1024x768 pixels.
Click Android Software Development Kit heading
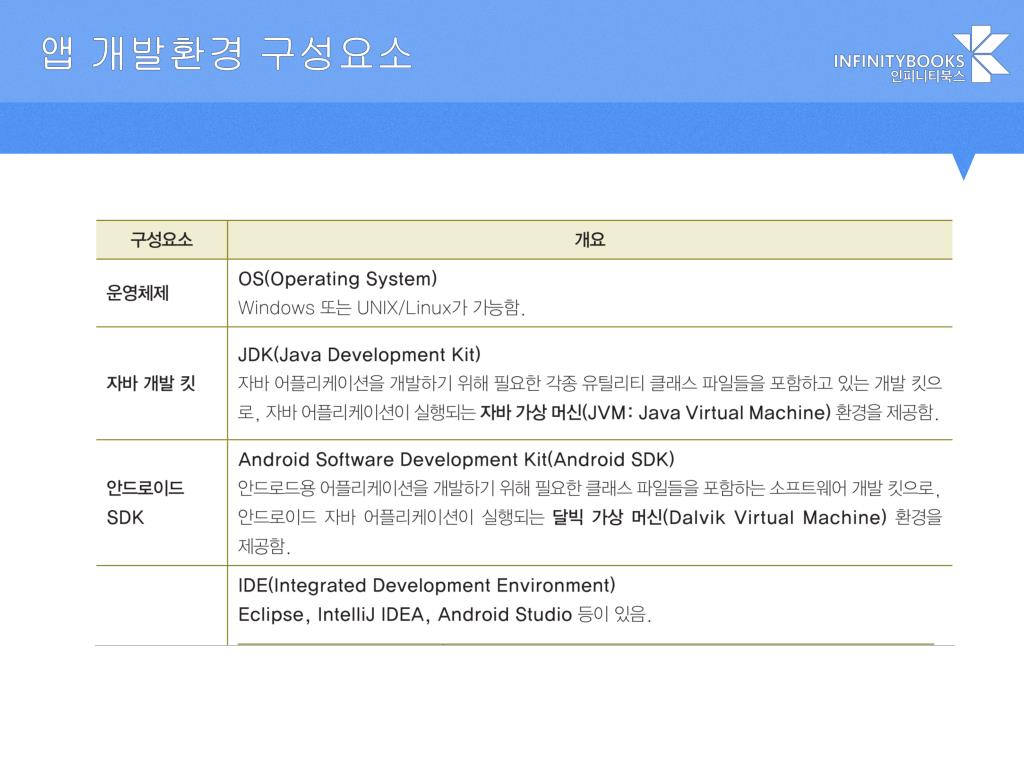point(456,459)
